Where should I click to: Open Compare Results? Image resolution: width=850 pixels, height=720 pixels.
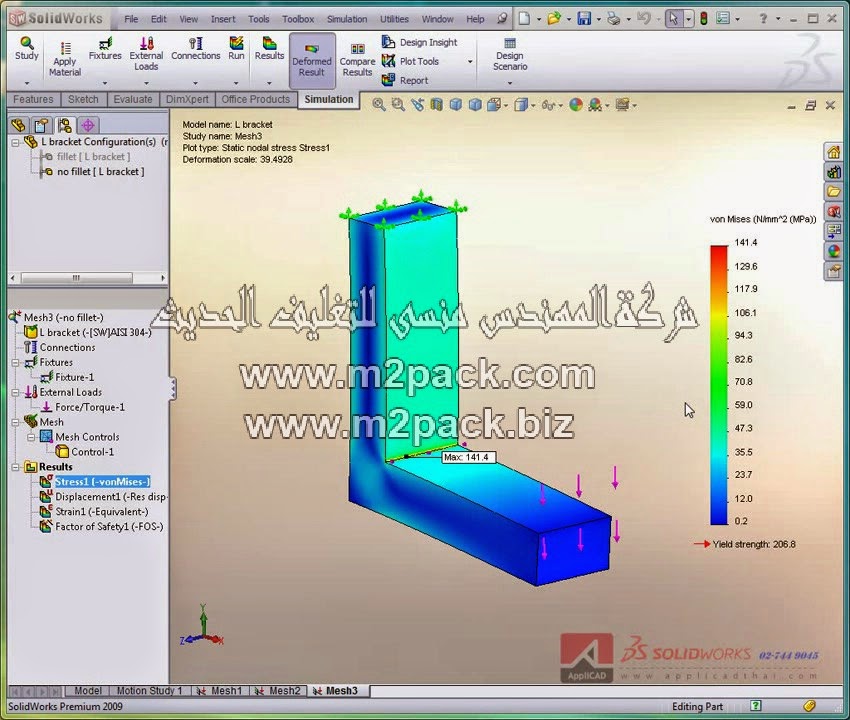357,60
